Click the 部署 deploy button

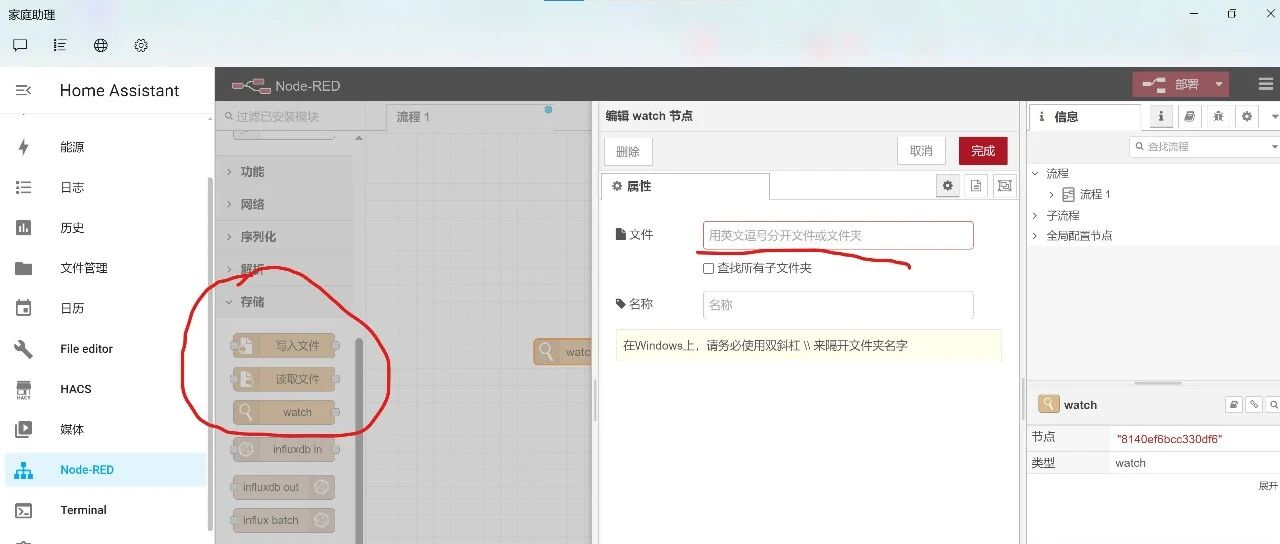click(1171, 85)
